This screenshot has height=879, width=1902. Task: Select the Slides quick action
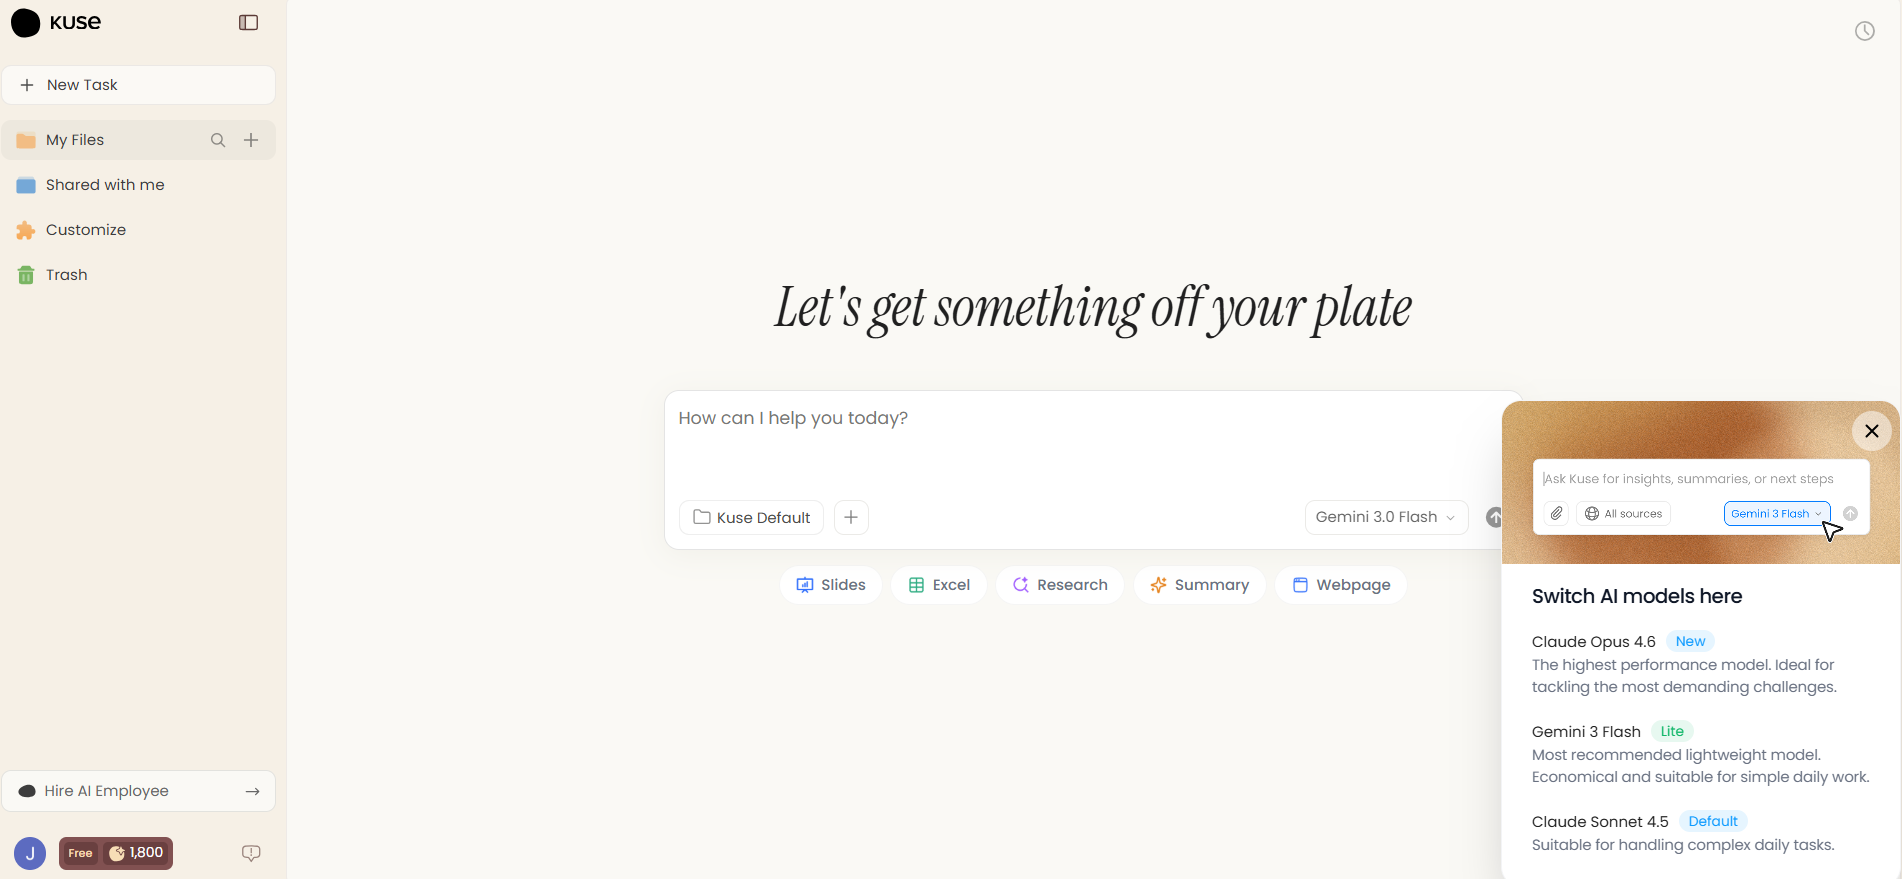(x=830, y=585)
